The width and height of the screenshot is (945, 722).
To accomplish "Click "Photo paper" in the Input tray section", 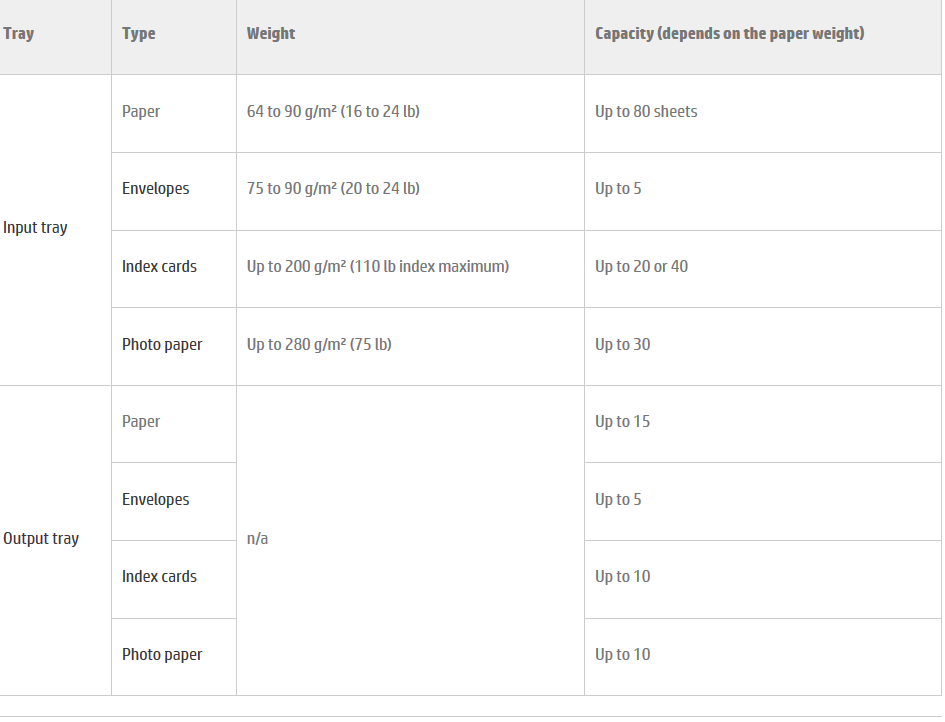I will (x=162, y=345).
